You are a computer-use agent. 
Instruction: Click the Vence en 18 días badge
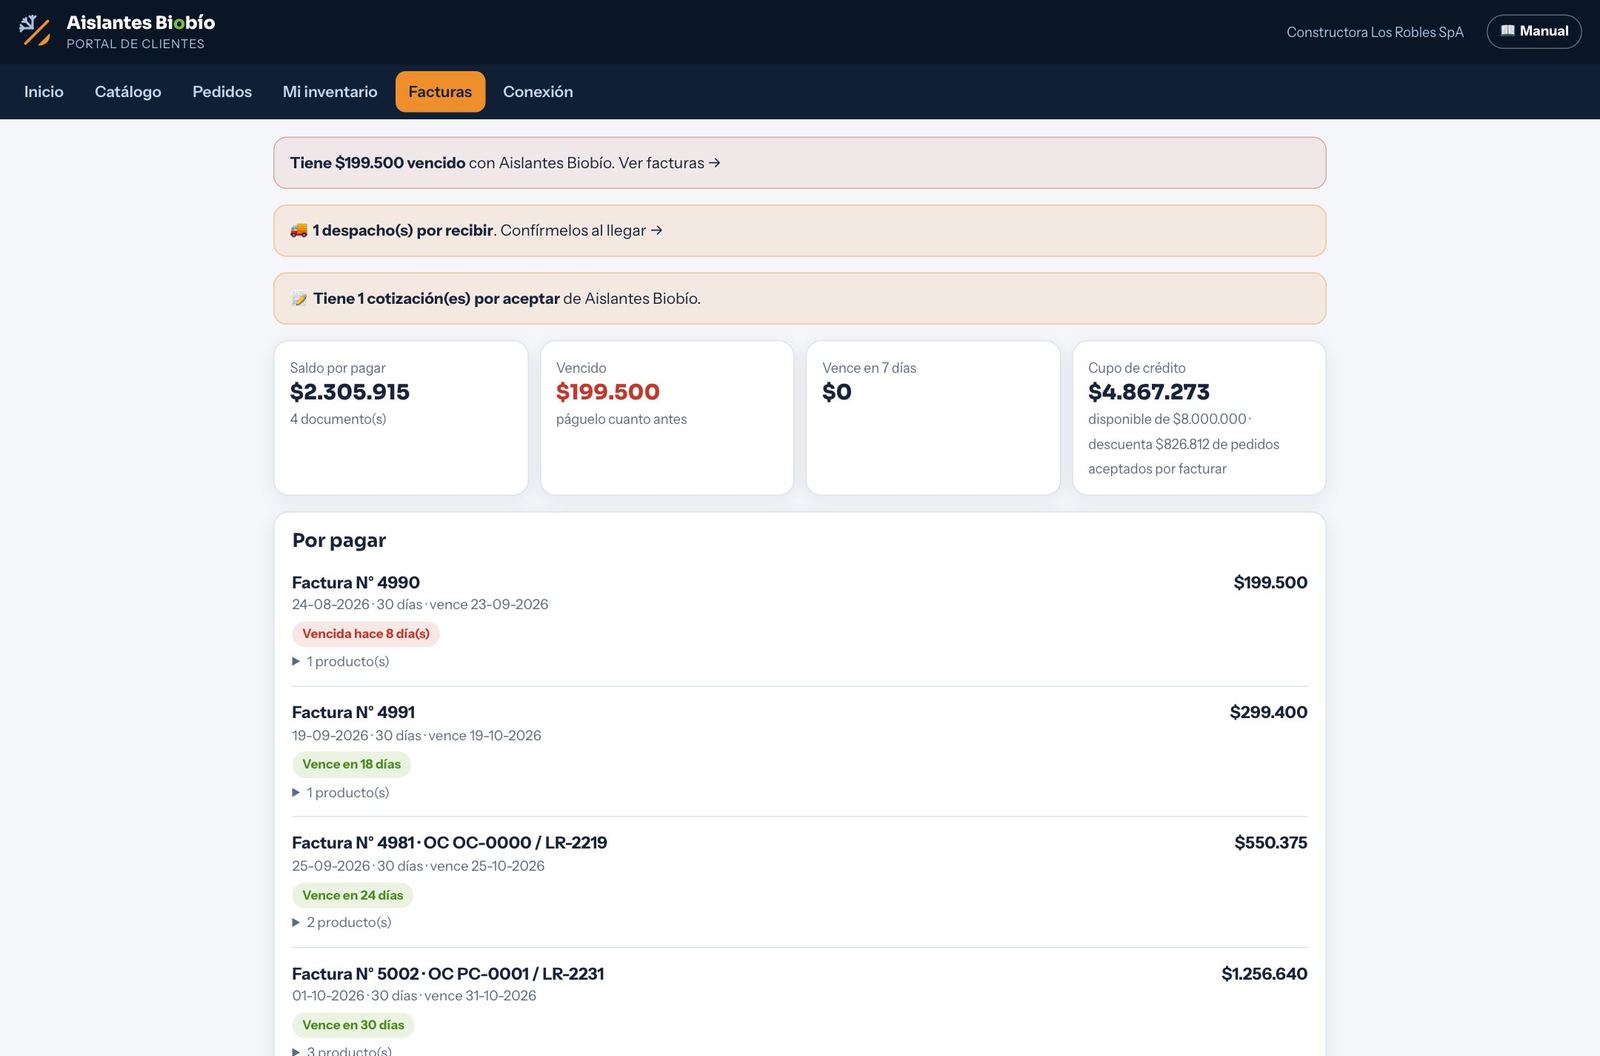tap(351, 764)
